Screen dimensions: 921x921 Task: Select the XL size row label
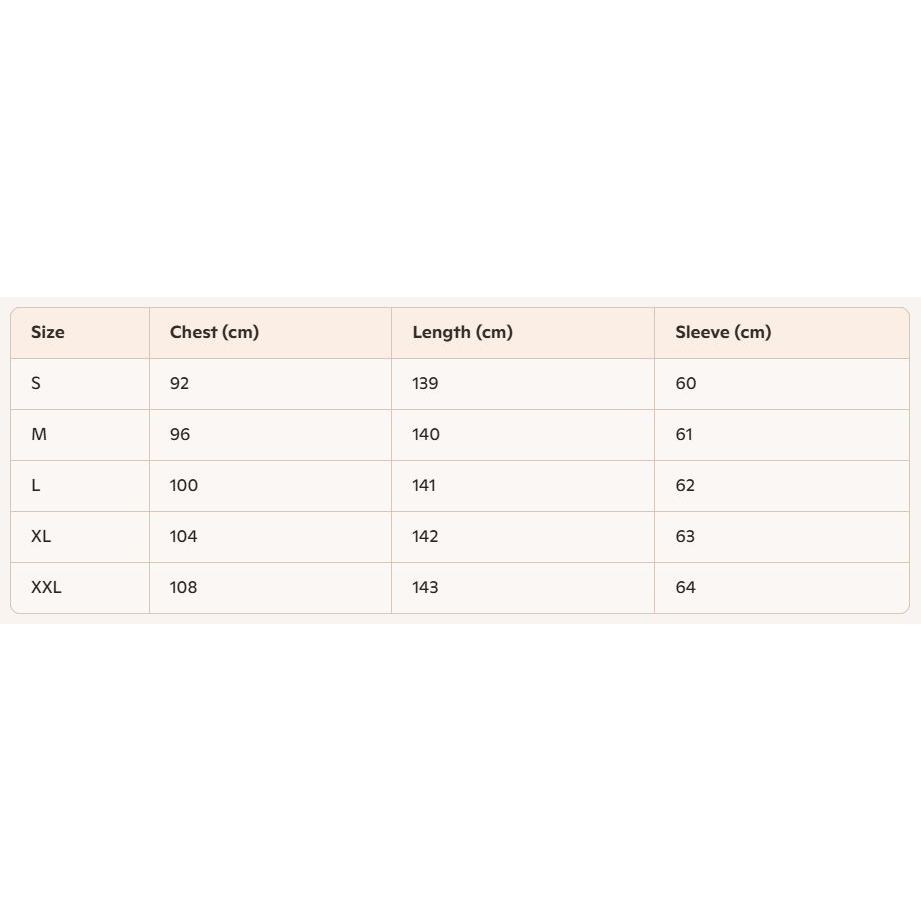pyautogui.click(x=41, y=536)
